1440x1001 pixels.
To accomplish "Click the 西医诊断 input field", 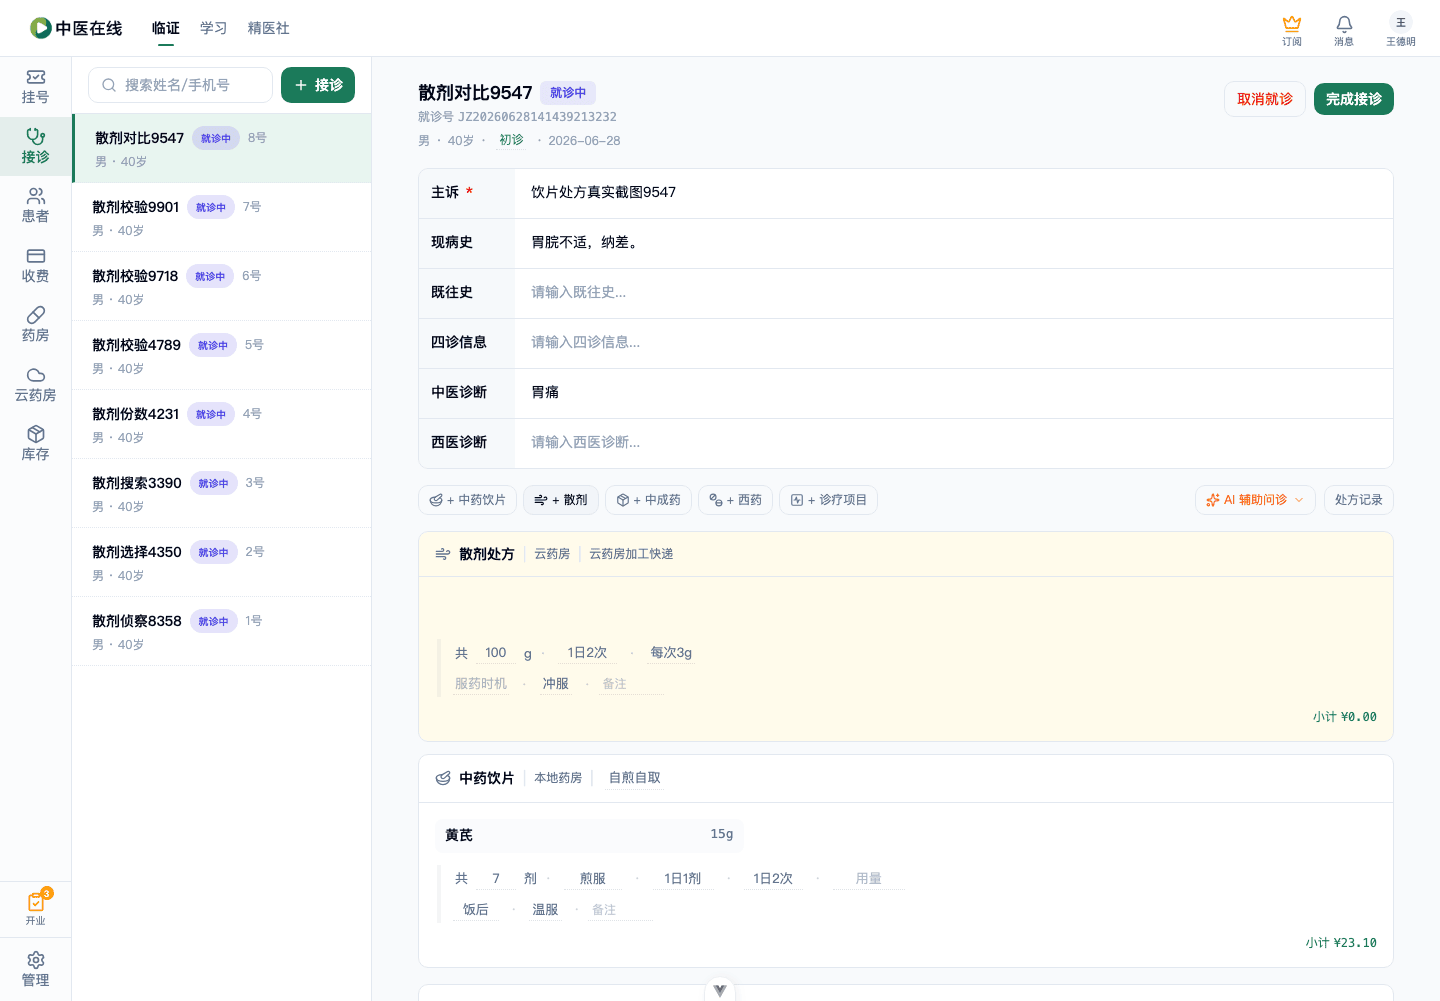I will 954,443.
